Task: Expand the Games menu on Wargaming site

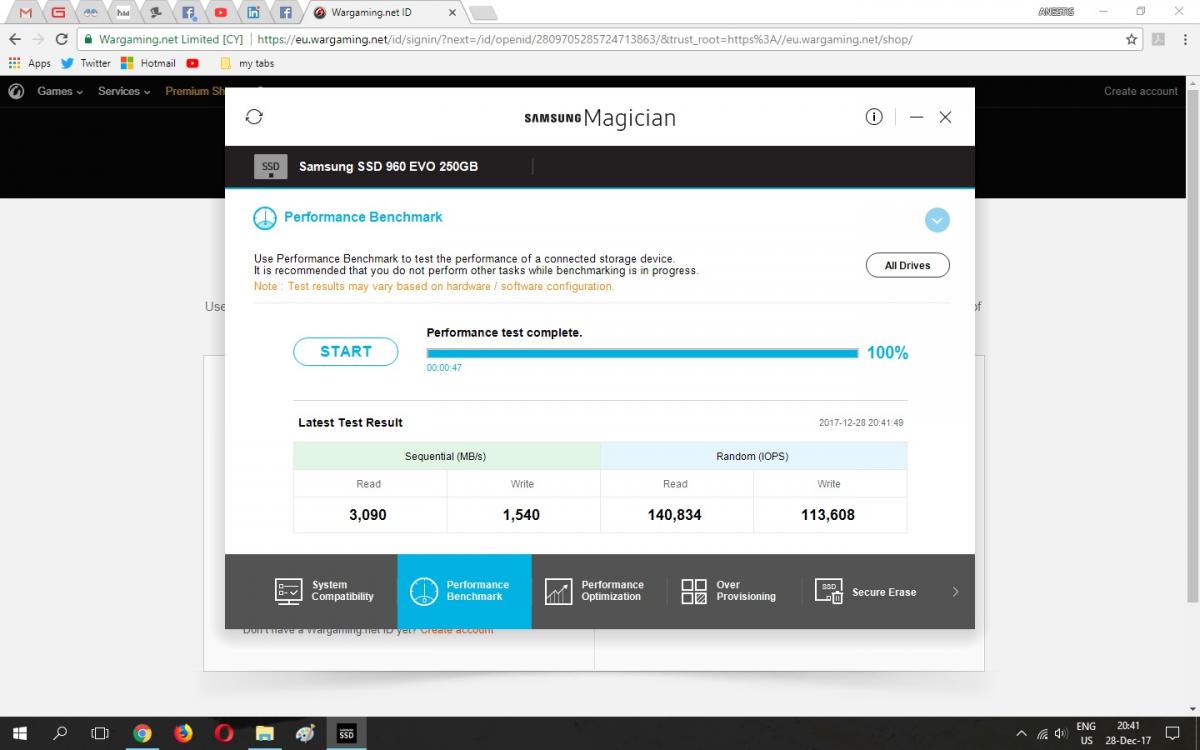Action: [60, 91]
